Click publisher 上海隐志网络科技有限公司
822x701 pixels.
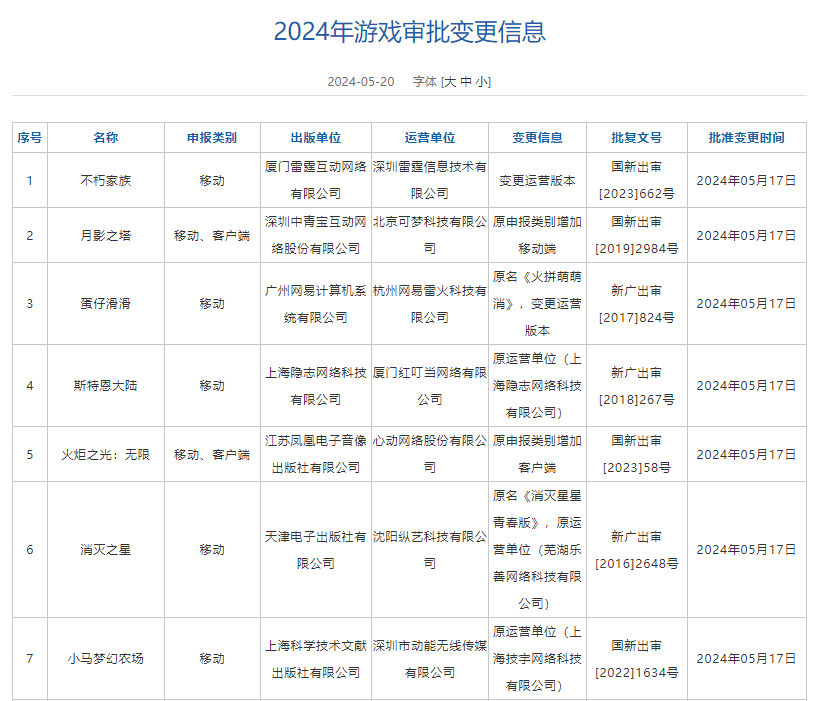coord(316,386)
